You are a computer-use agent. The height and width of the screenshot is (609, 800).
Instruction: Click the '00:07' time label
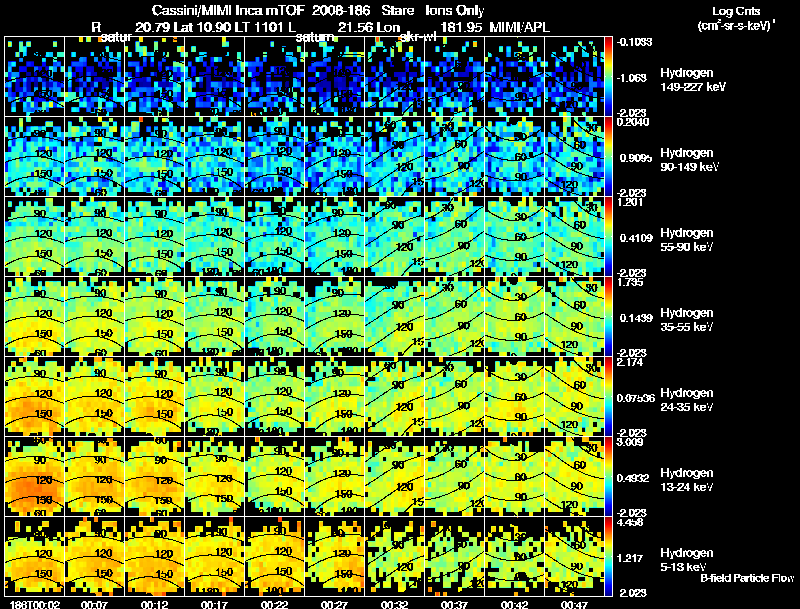95,604
